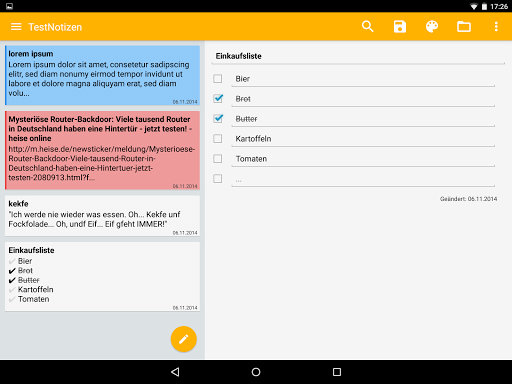The width and height of the screenshot is (512, 384).
Task: Save the note with the floppy disk icon
Action: pos(400,27)
